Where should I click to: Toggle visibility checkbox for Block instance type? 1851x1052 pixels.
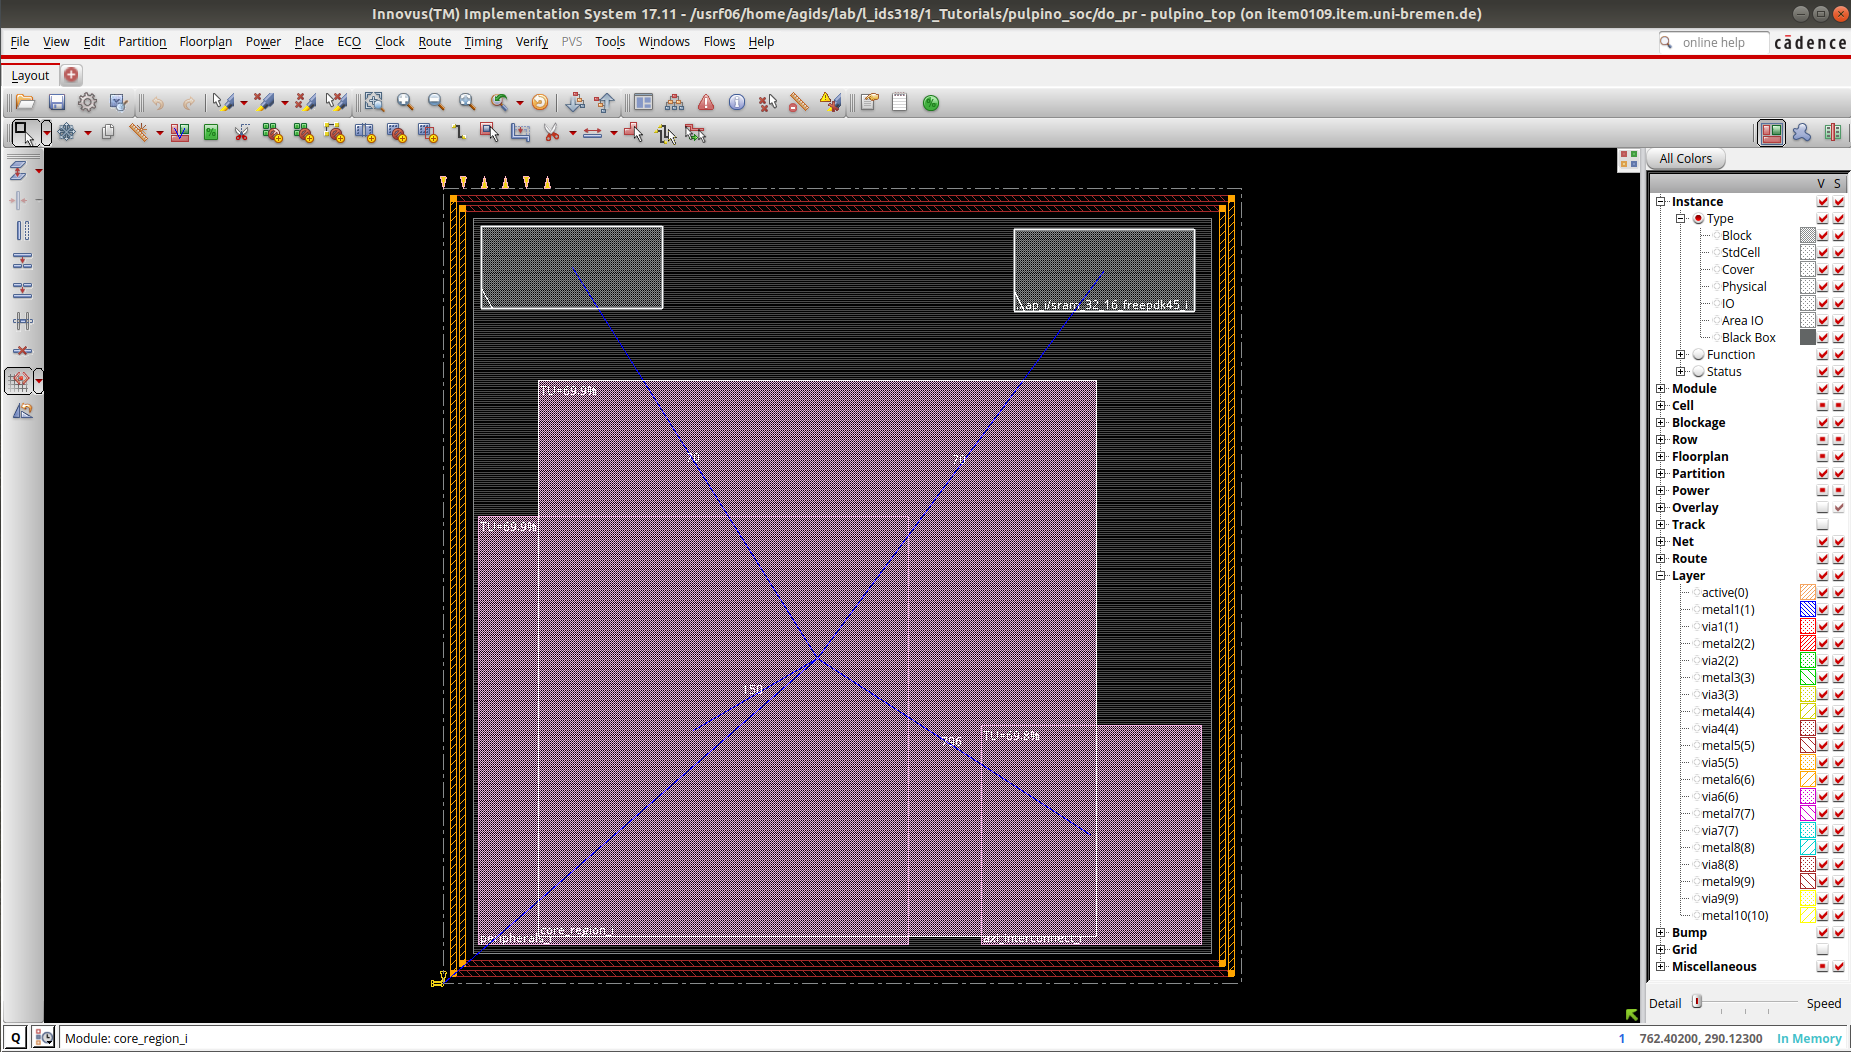point(1823,236)
